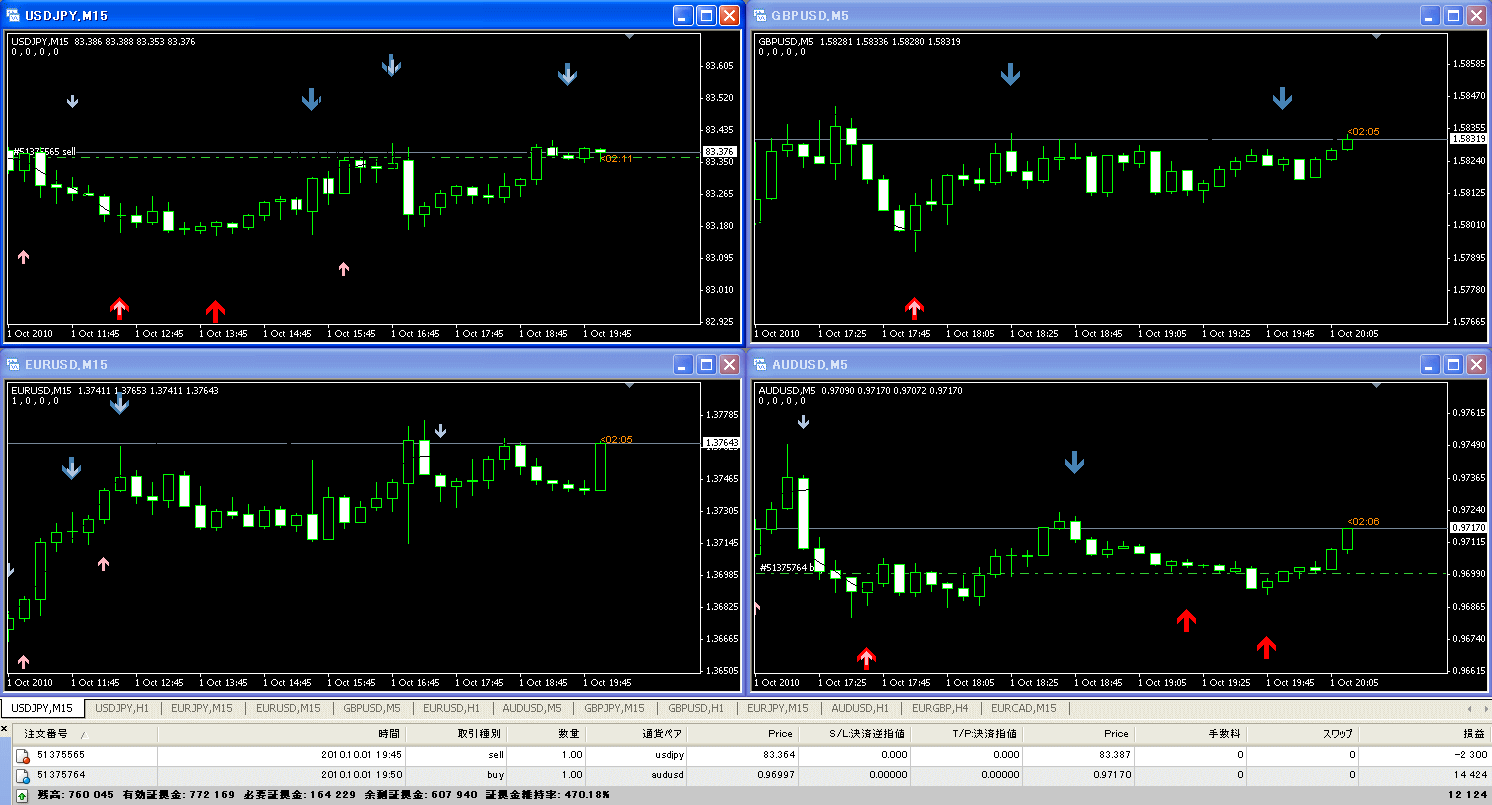
Task: Minimize the EURUSD,M15 chart window
Action: [x=683, y=364]
